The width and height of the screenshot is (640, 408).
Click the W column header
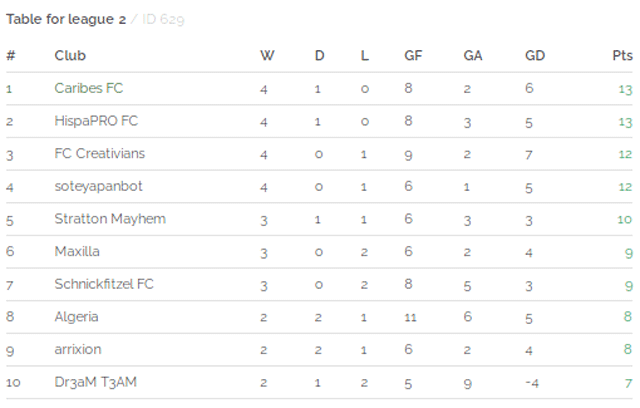[x=267, y=55]
